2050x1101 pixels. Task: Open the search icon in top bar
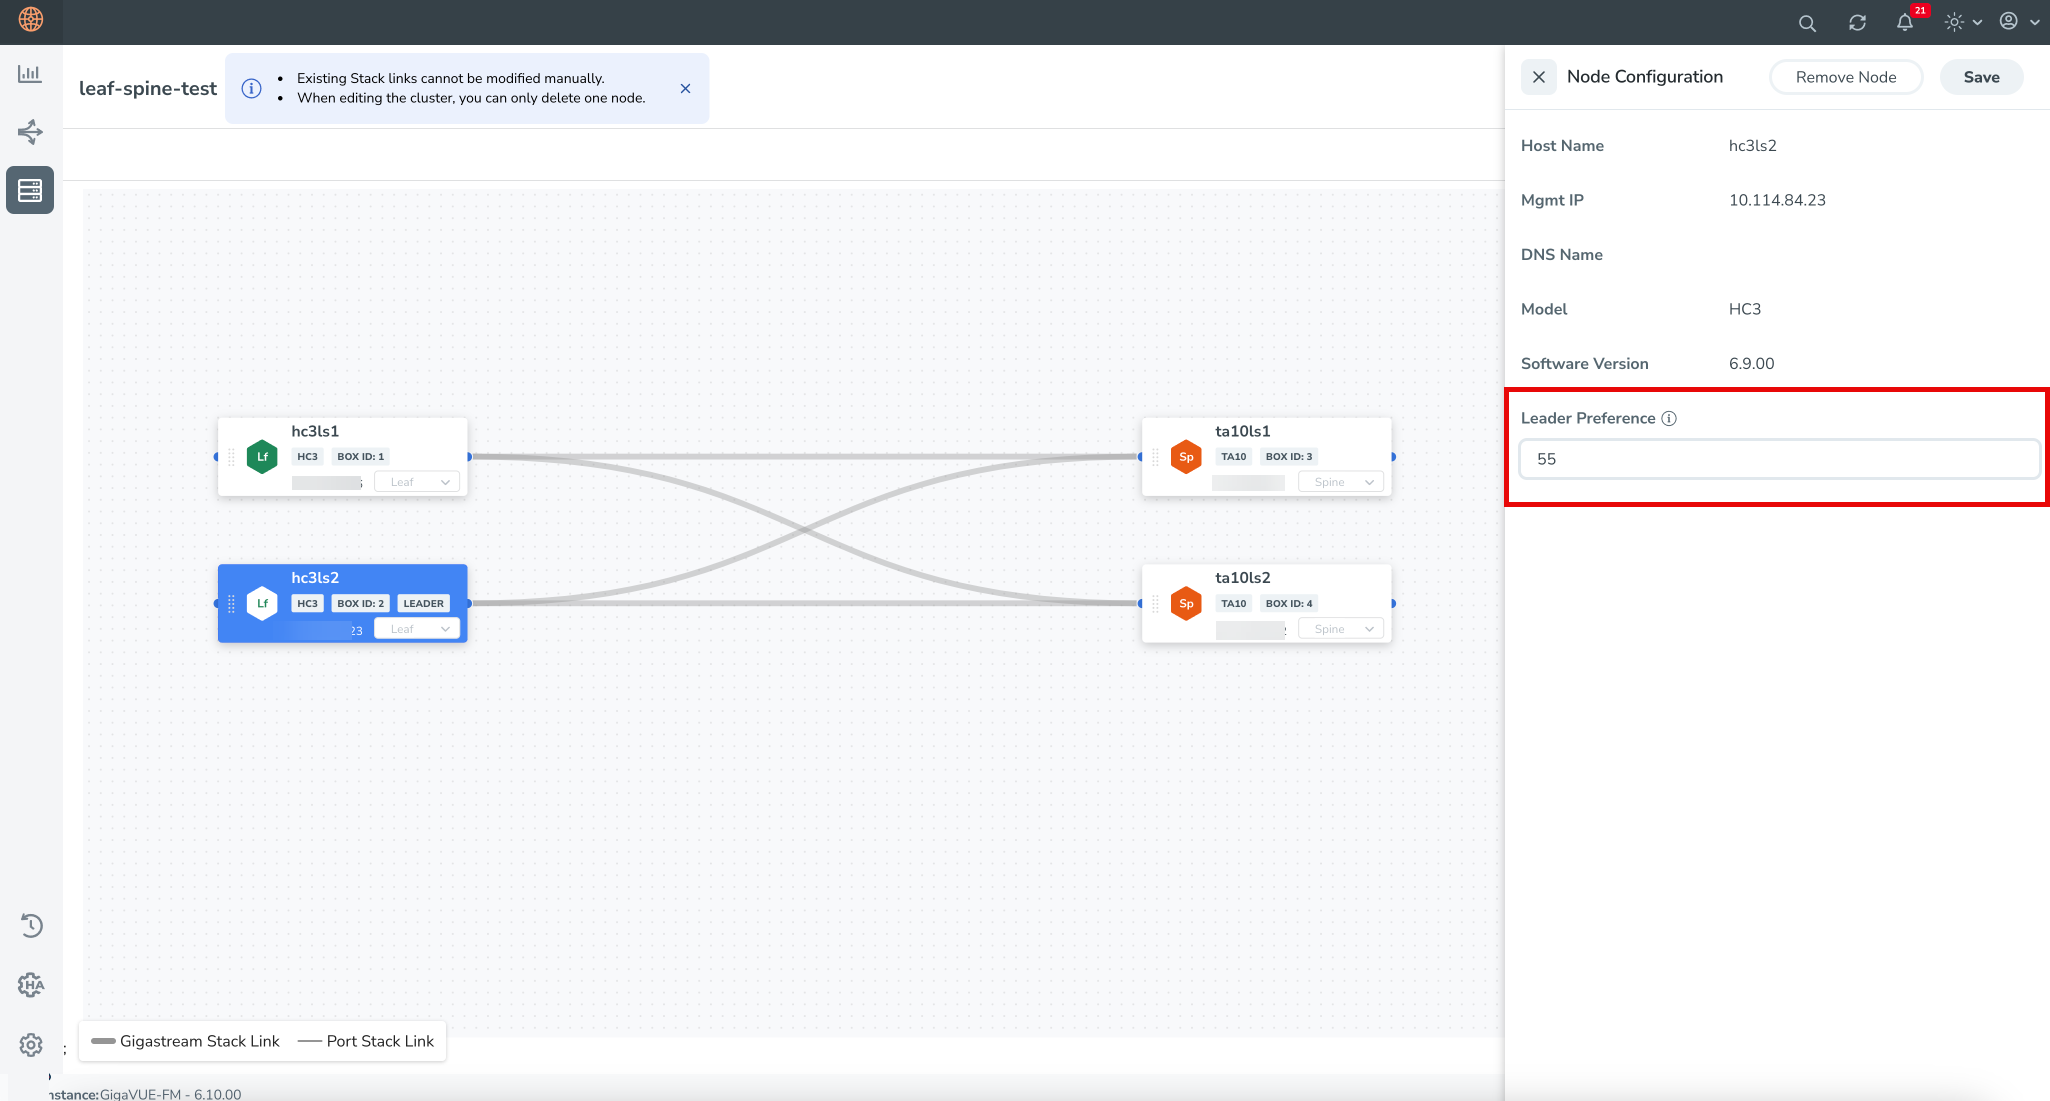(1806, 23)
